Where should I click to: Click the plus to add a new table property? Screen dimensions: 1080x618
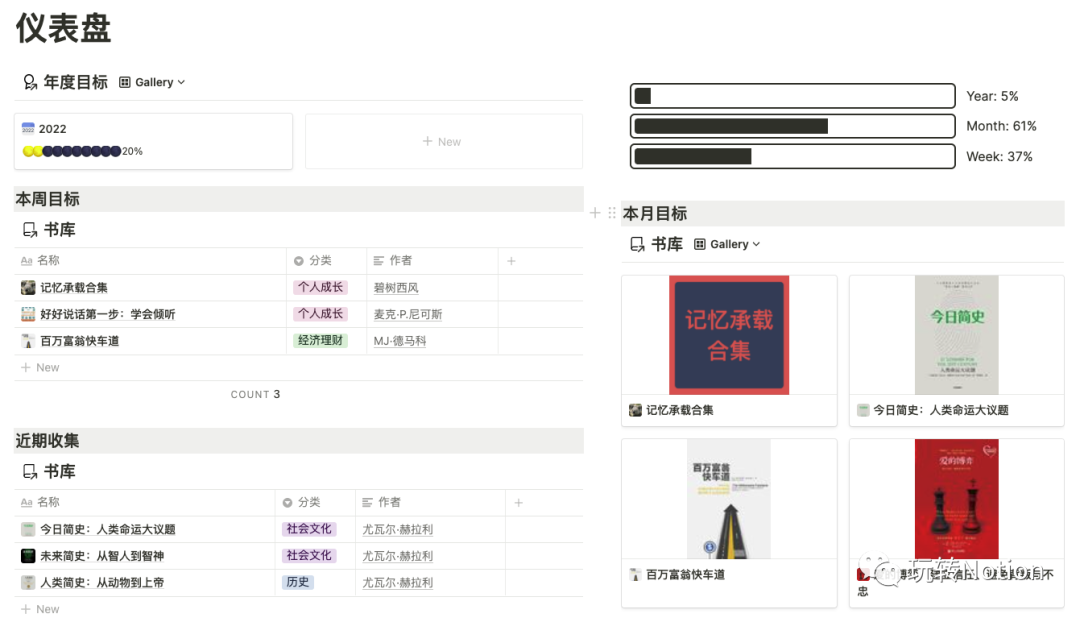pyautogui.click(x=510, y=260)
